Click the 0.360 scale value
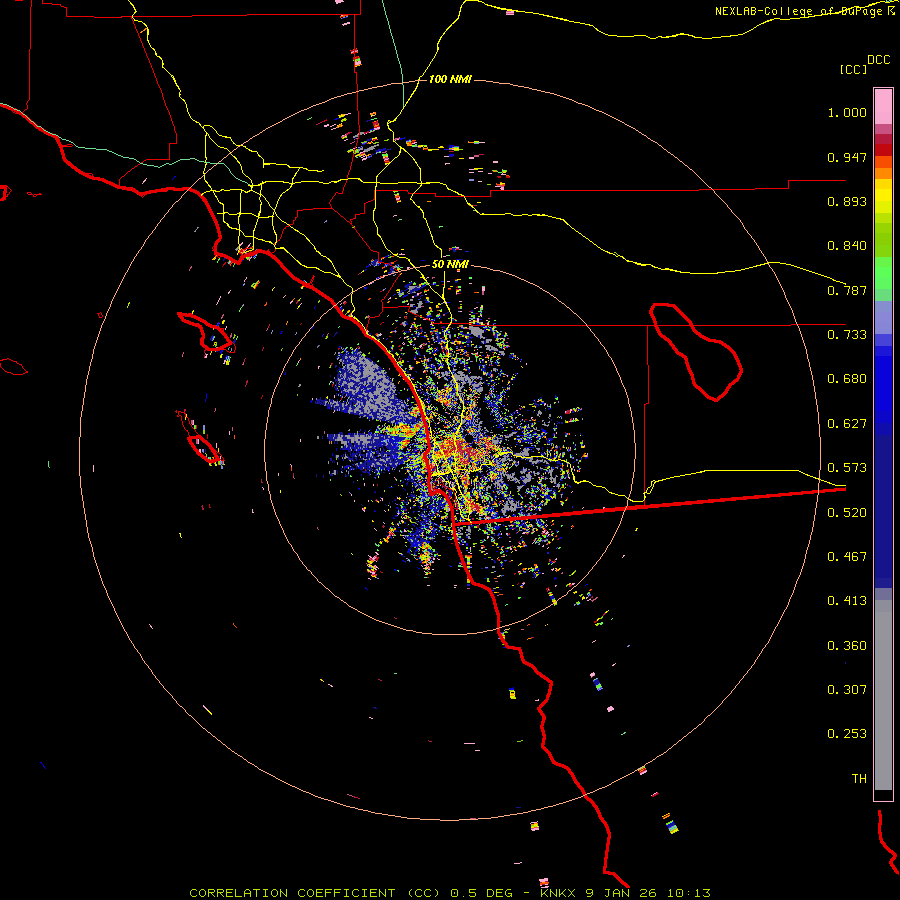900x900 pixels. 847,646
